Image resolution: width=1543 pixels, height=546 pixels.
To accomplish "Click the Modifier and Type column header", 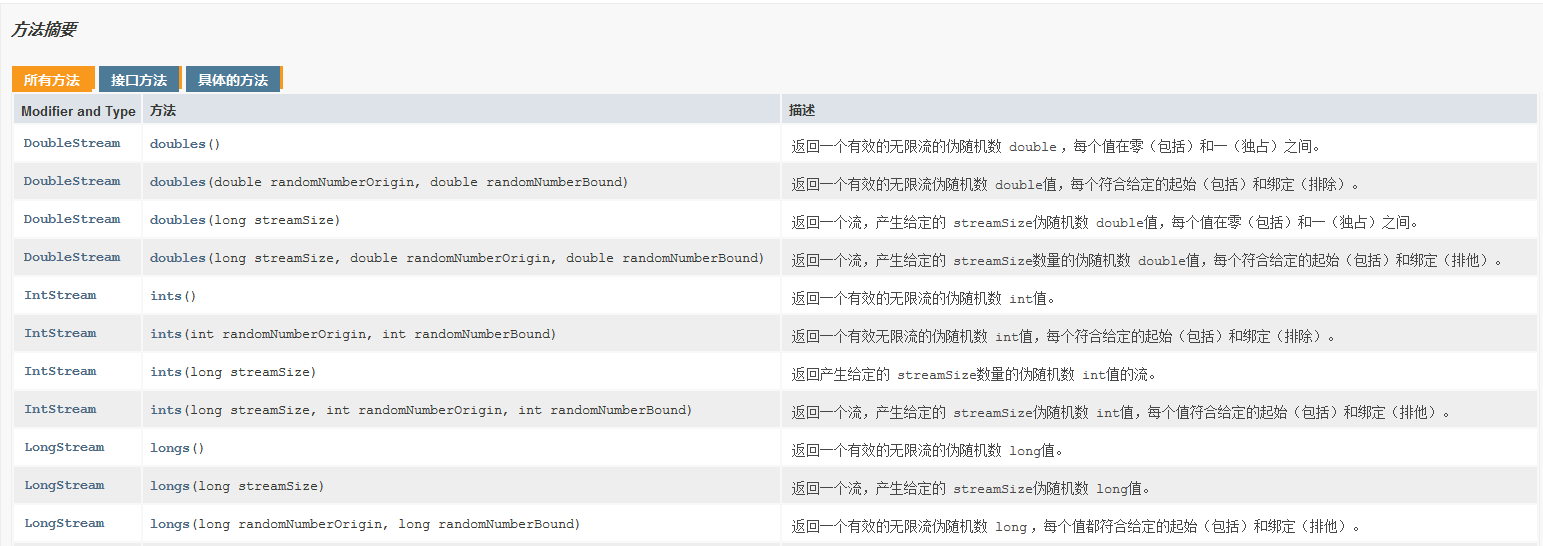I will (78, 111).
